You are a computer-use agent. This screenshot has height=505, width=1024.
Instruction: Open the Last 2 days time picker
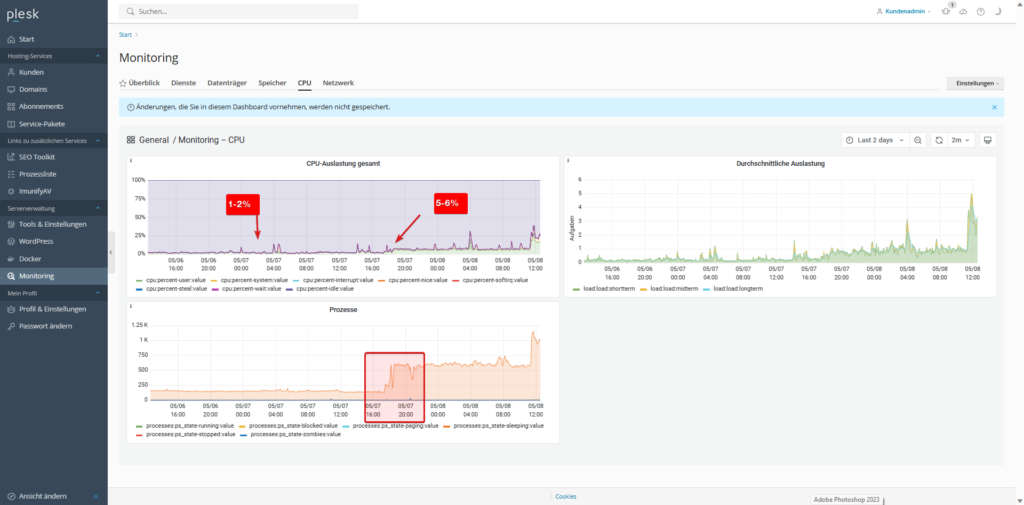(x=875, y=140)
